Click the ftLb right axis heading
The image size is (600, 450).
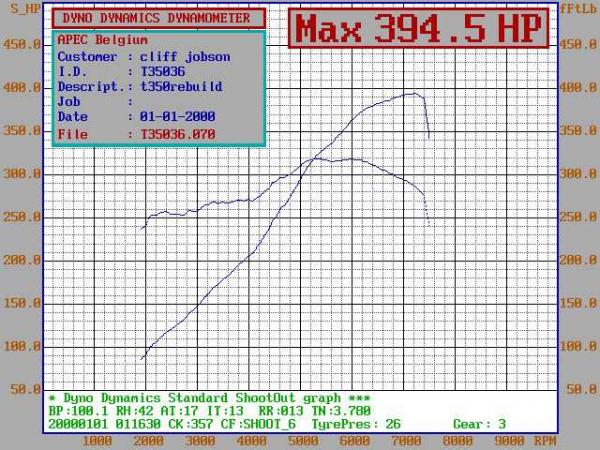click(579, 8)
